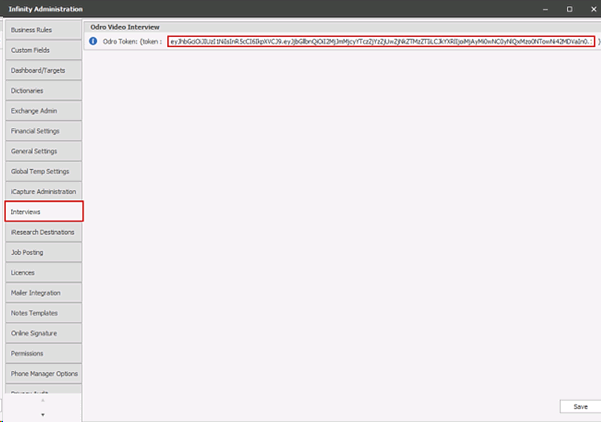The width and height of the screenshot is (601, 422).
Task: Open Mailer Integration settings
Action: click(42, 292)
